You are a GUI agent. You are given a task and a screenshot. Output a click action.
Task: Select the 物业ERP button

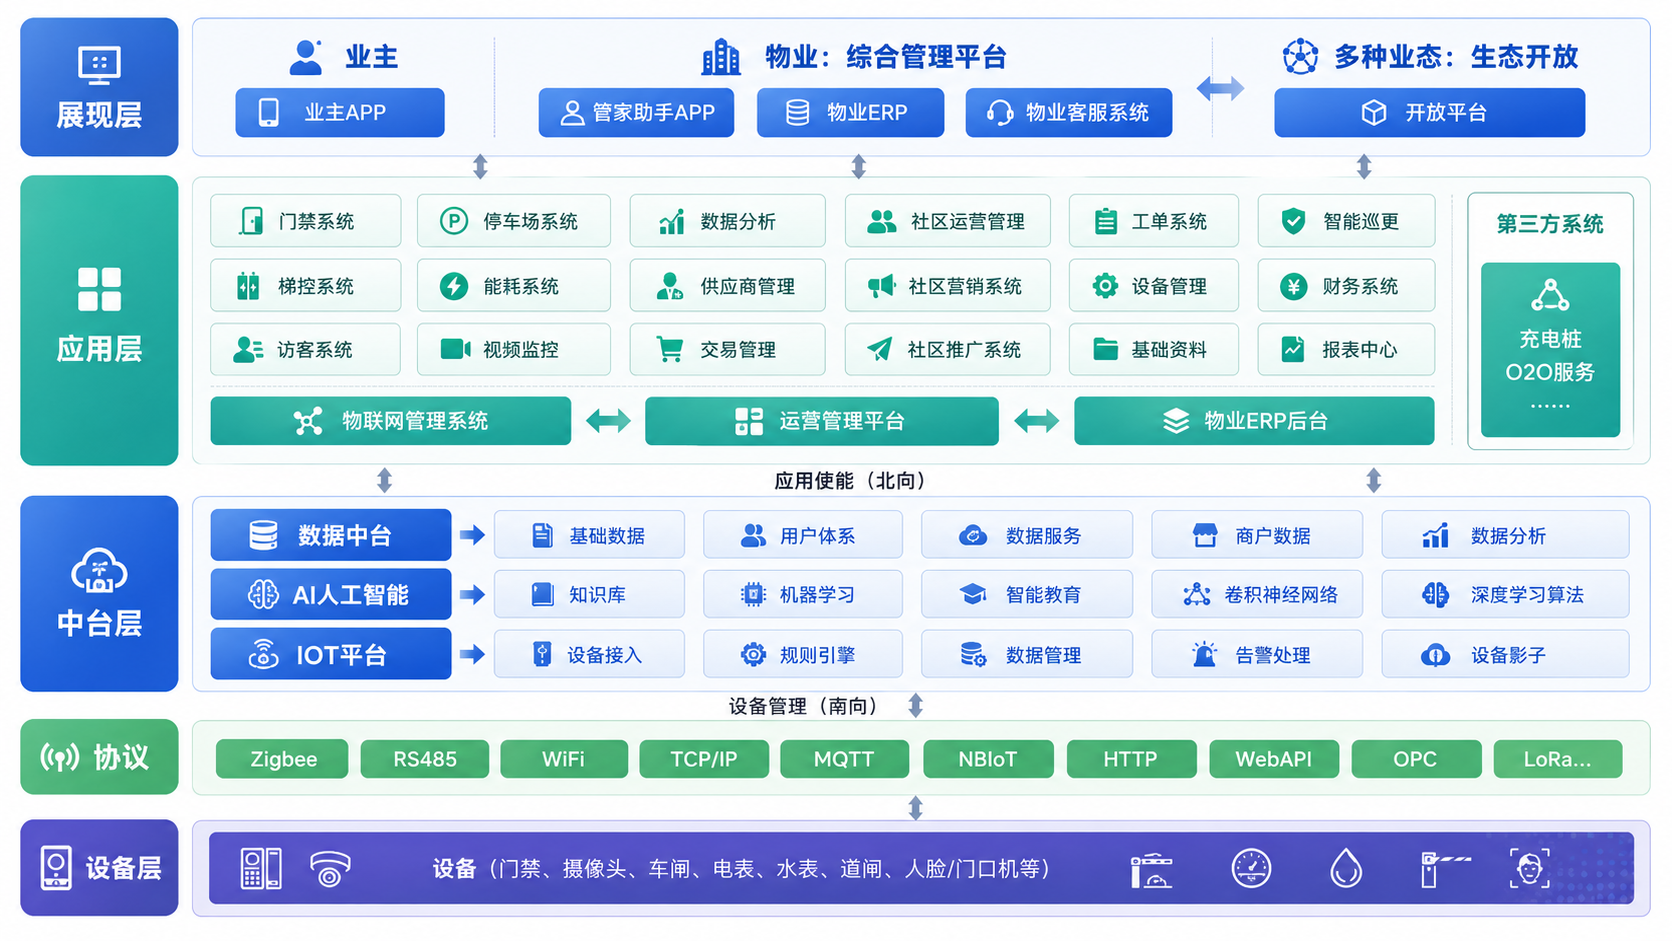point(850,113)
